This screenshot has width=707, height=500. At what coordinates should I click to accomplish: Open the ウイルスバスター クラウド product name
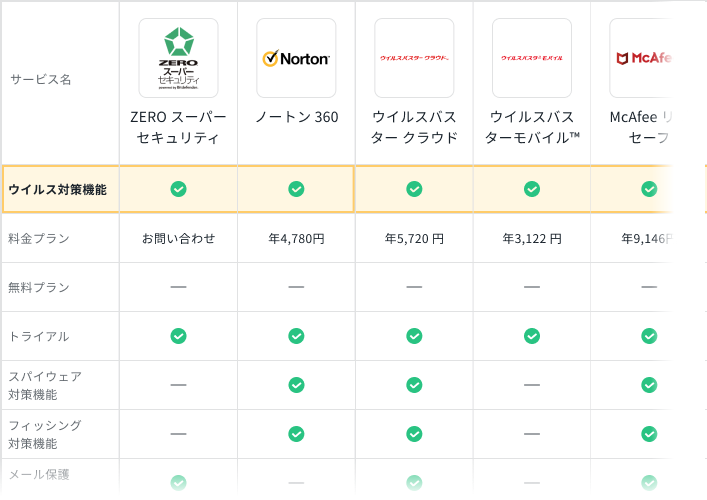click(x=414, y=128)
